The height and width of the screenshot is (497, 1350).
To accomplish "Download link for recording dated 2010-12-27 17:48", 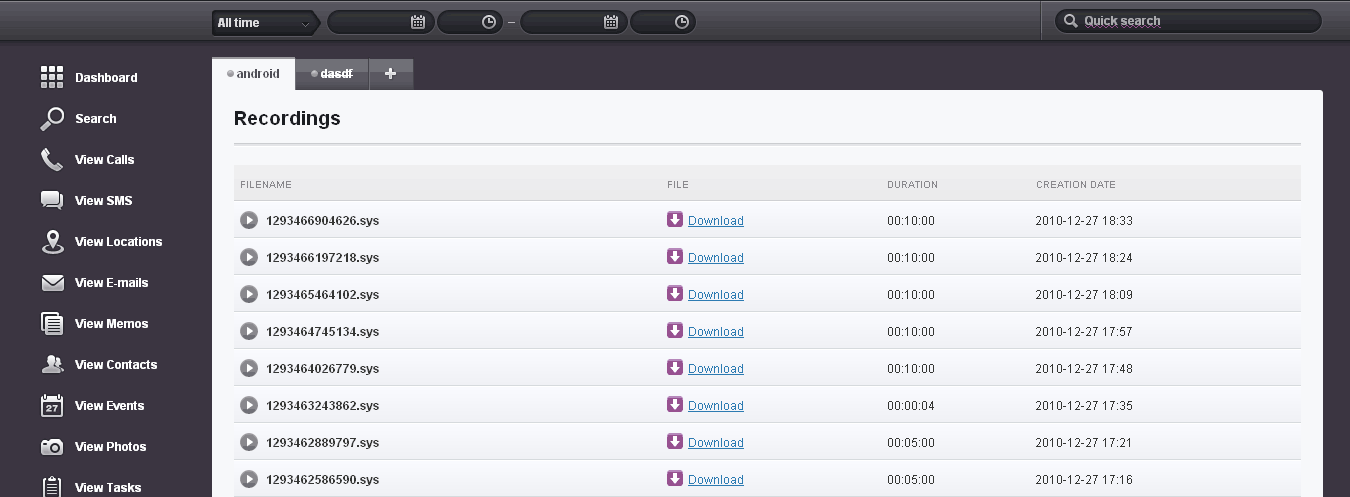I will 716,369.
